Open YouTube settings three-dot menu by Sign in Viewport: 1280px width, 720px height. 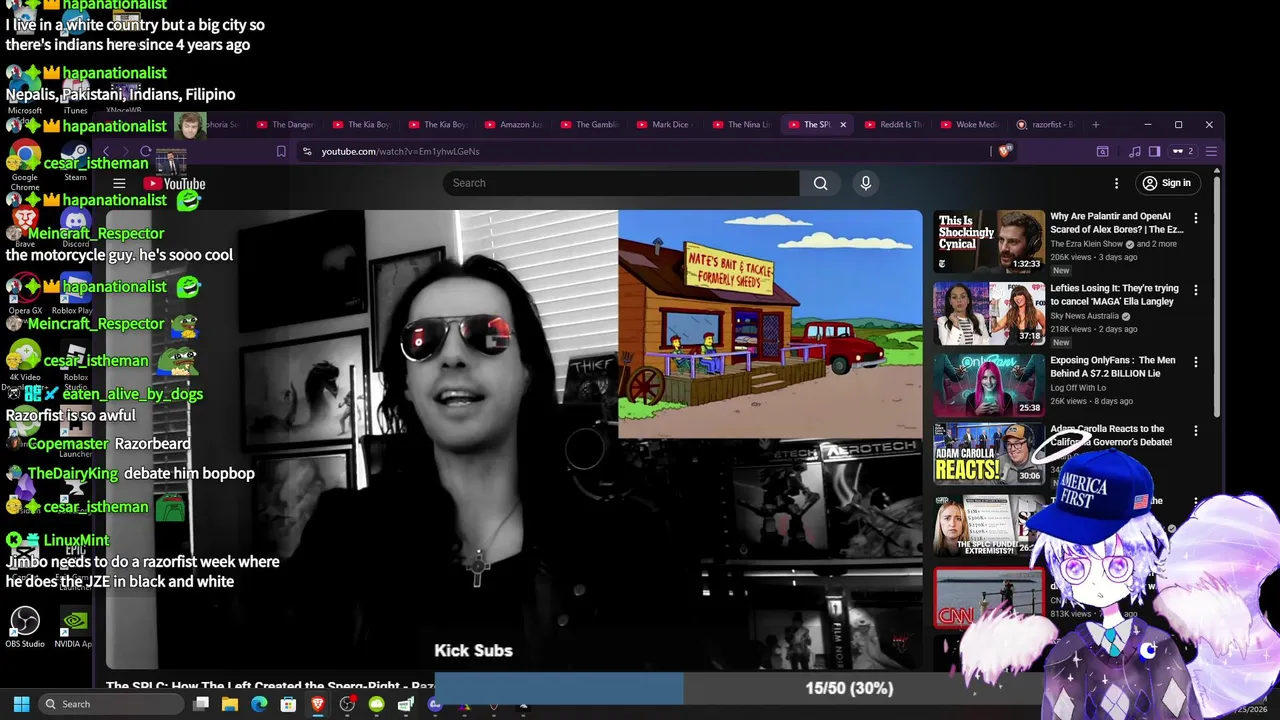[1116, 183]
